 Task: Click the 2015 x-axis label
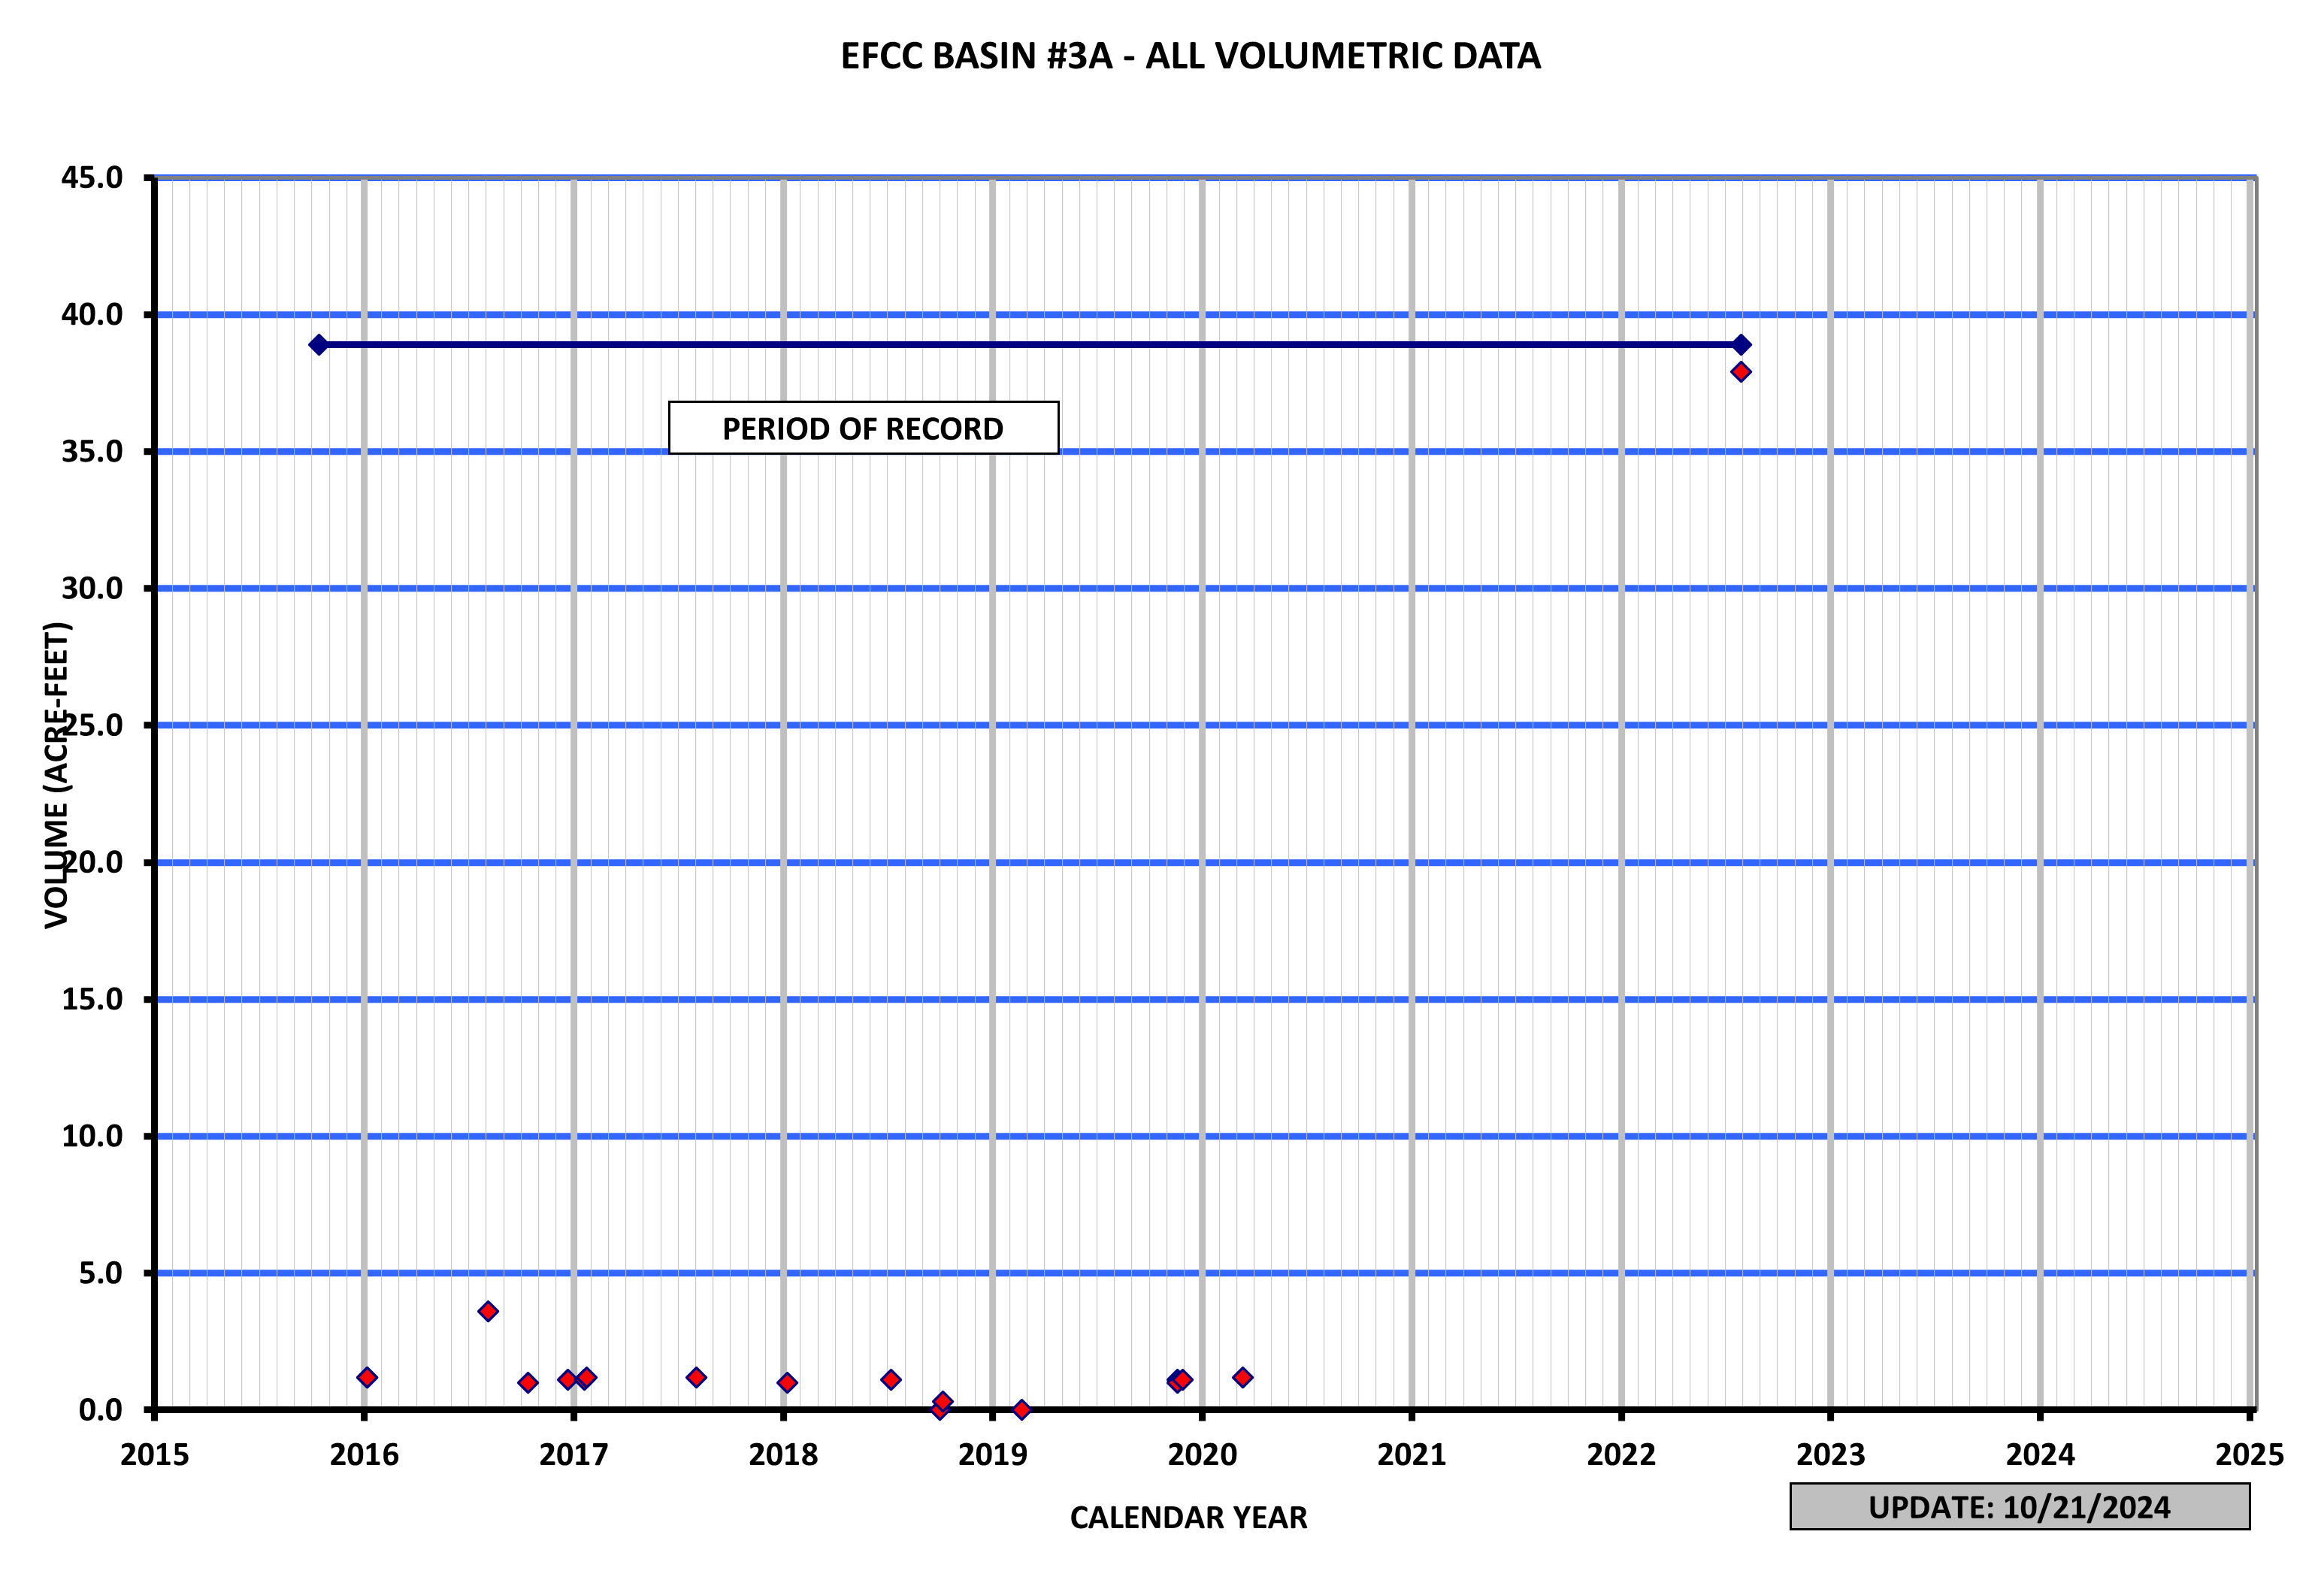[155, 1454]
